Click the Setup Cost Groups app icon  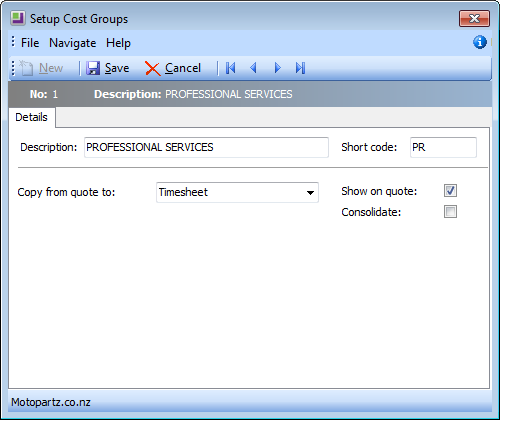click(18, 18)
